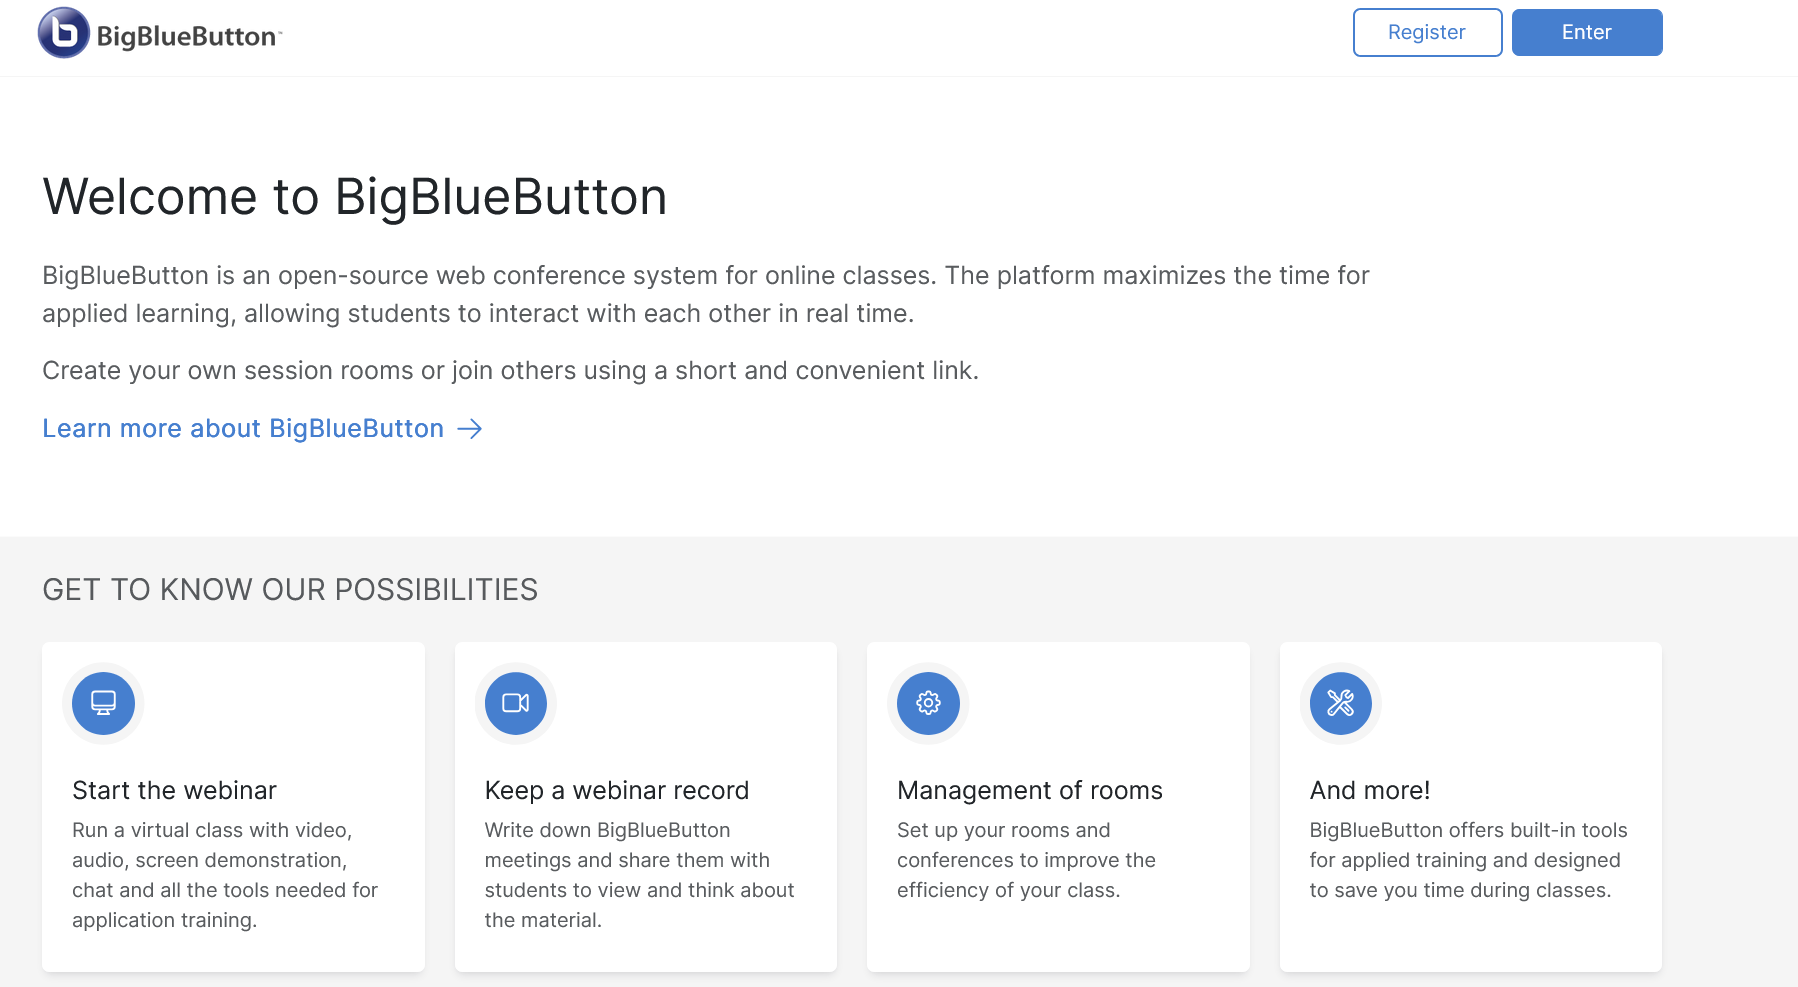Select the Keep a webinar record title
The height and width of the screenshot is (987, 1798).
(x=616, y=790)
